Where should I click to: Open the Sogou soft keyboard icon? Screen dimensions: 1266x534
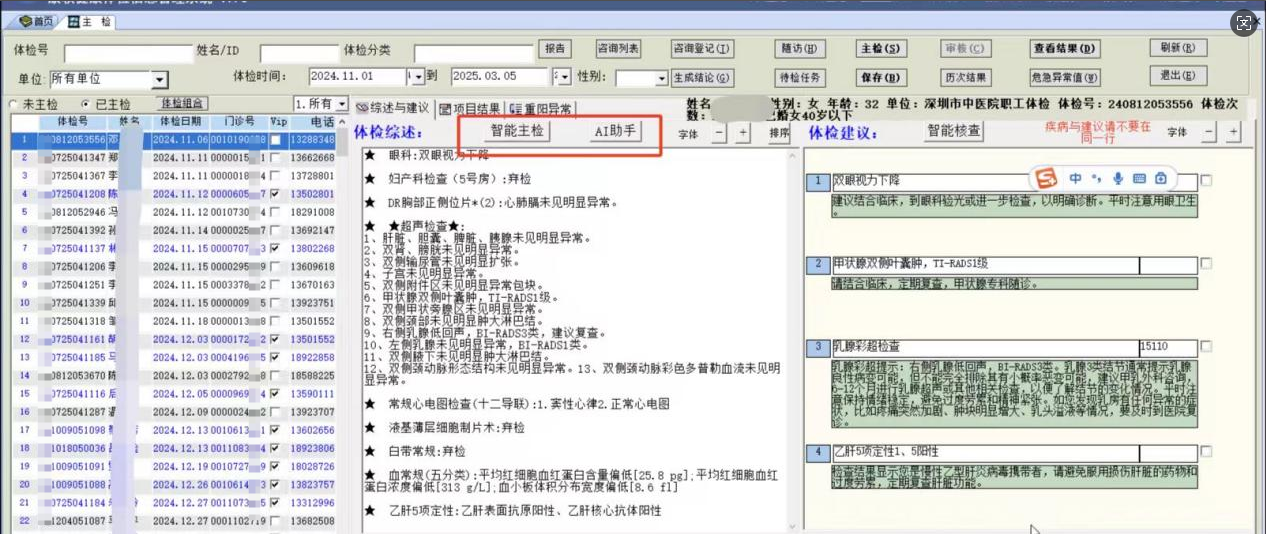[x=1139, y=179]
